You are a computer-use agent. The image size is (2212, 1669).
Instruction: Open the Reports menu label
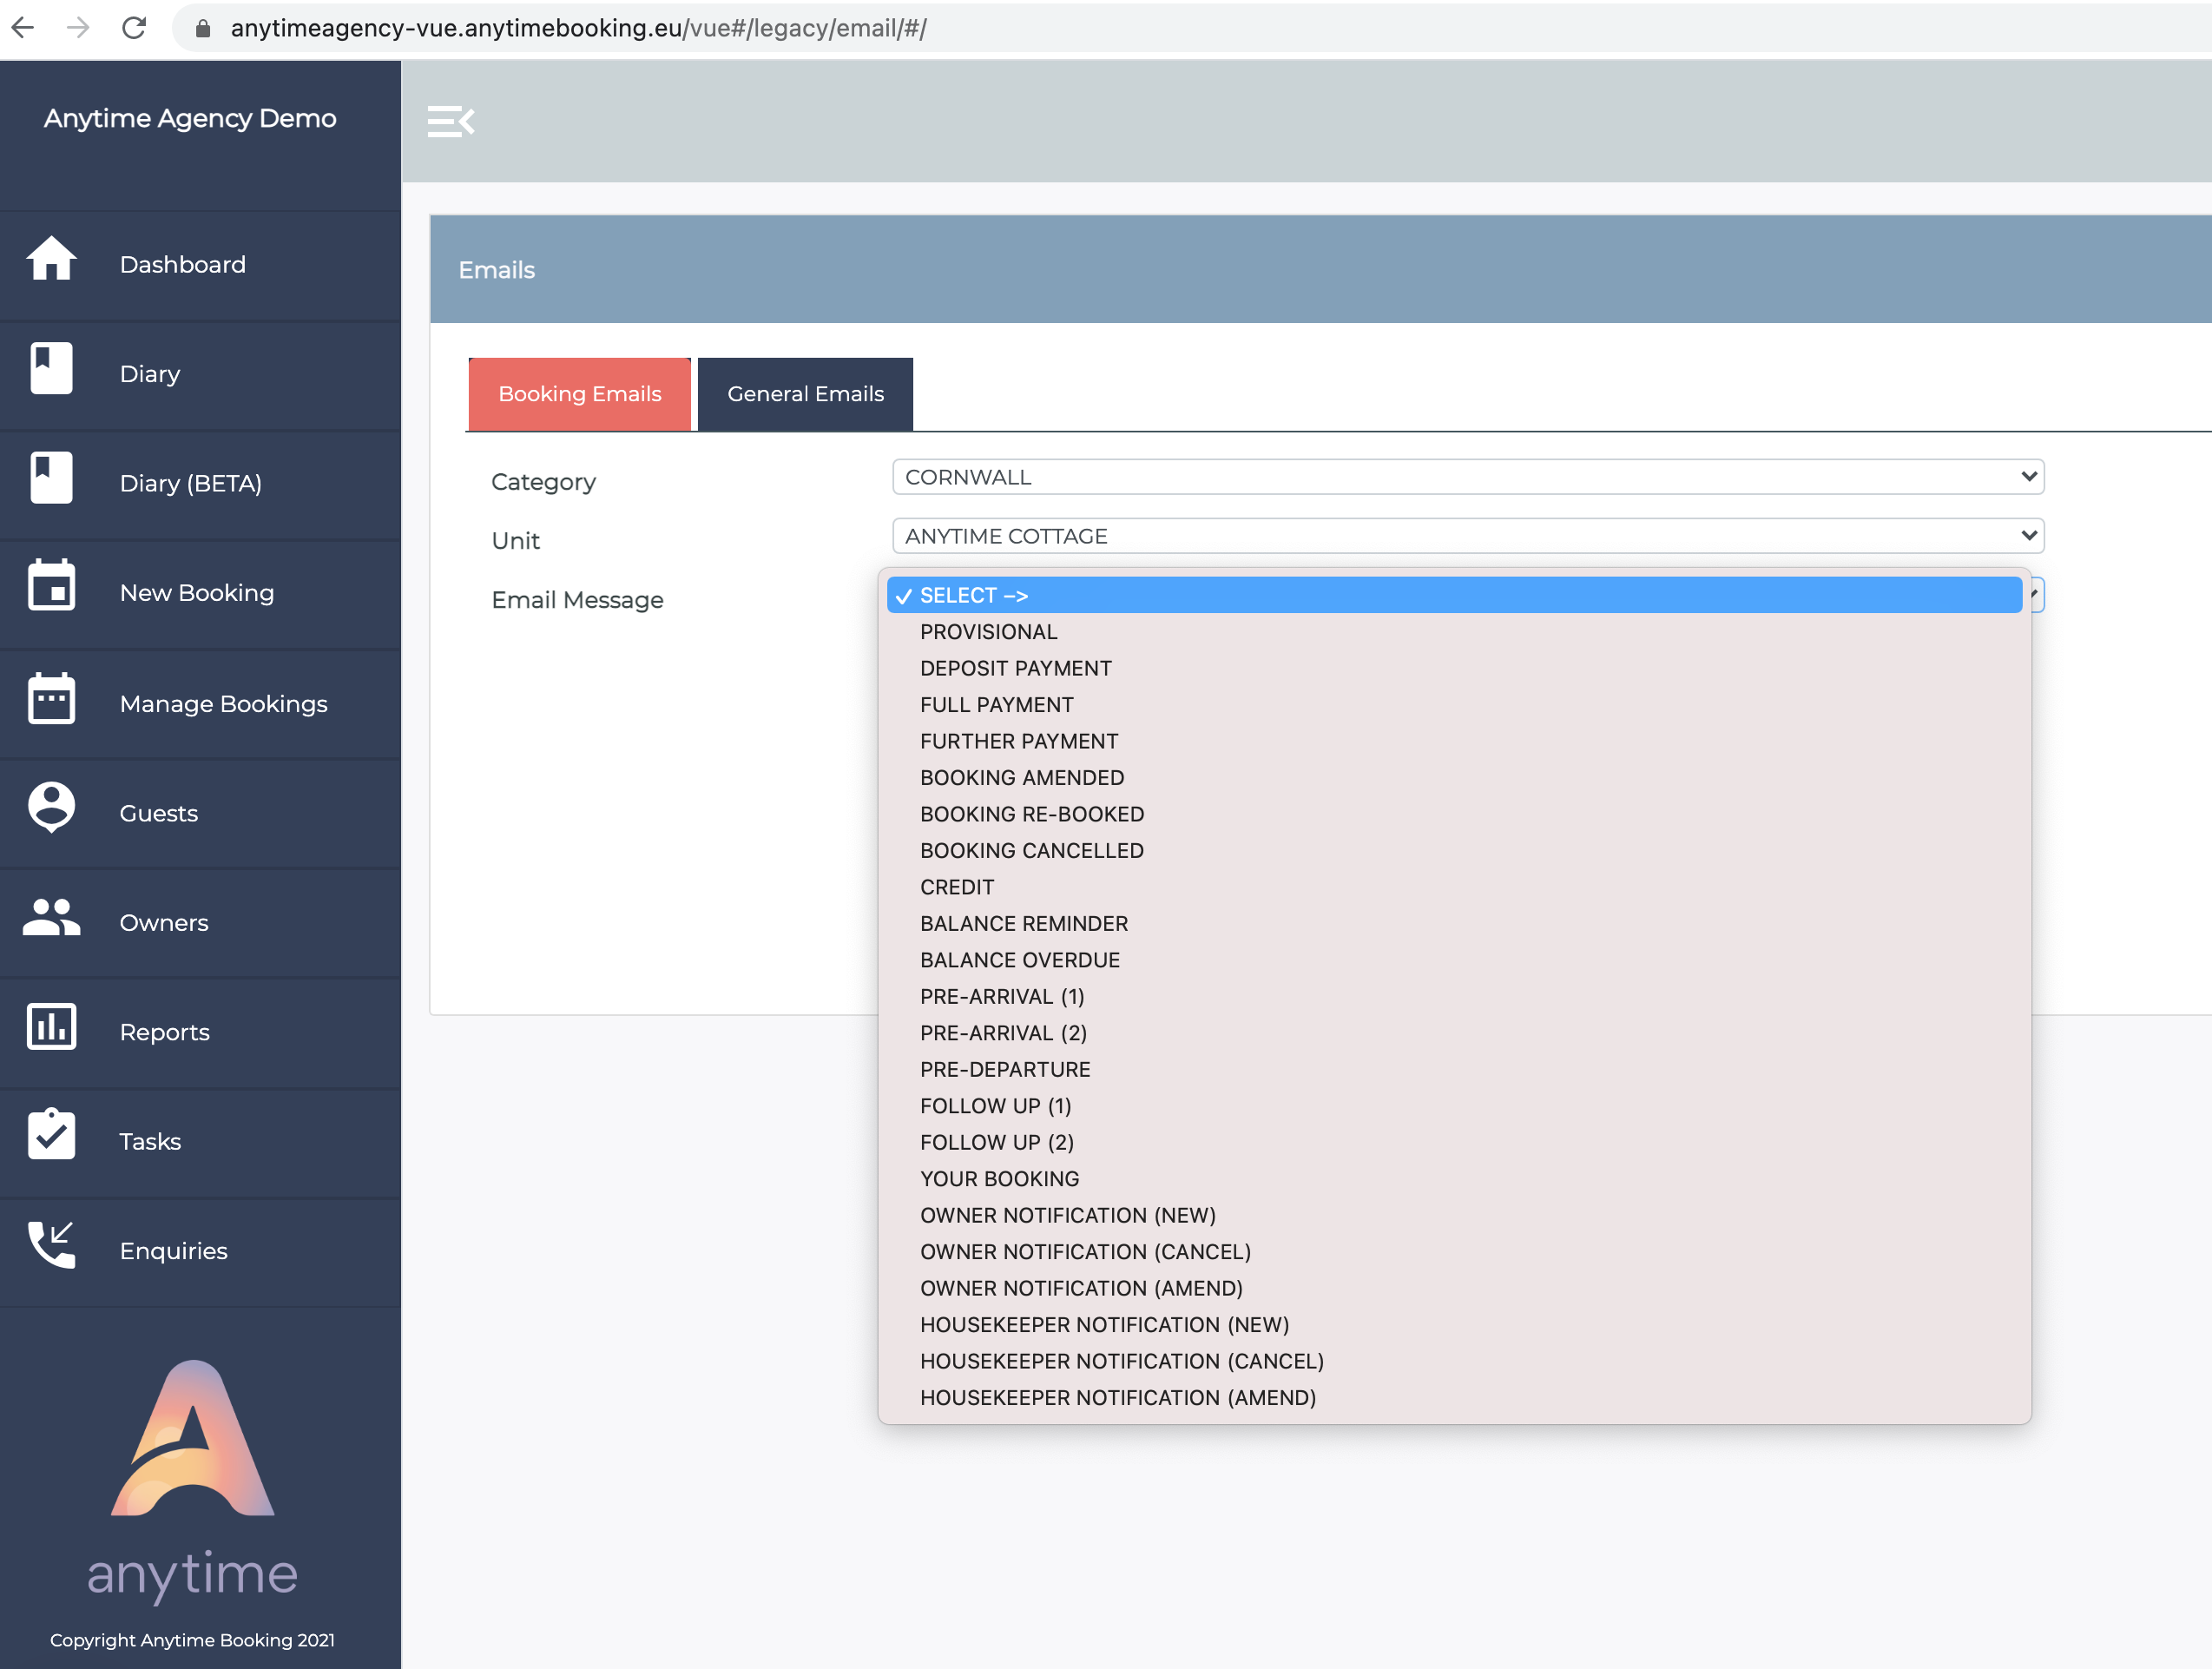pyautogui.click(x=165, y=1033)
